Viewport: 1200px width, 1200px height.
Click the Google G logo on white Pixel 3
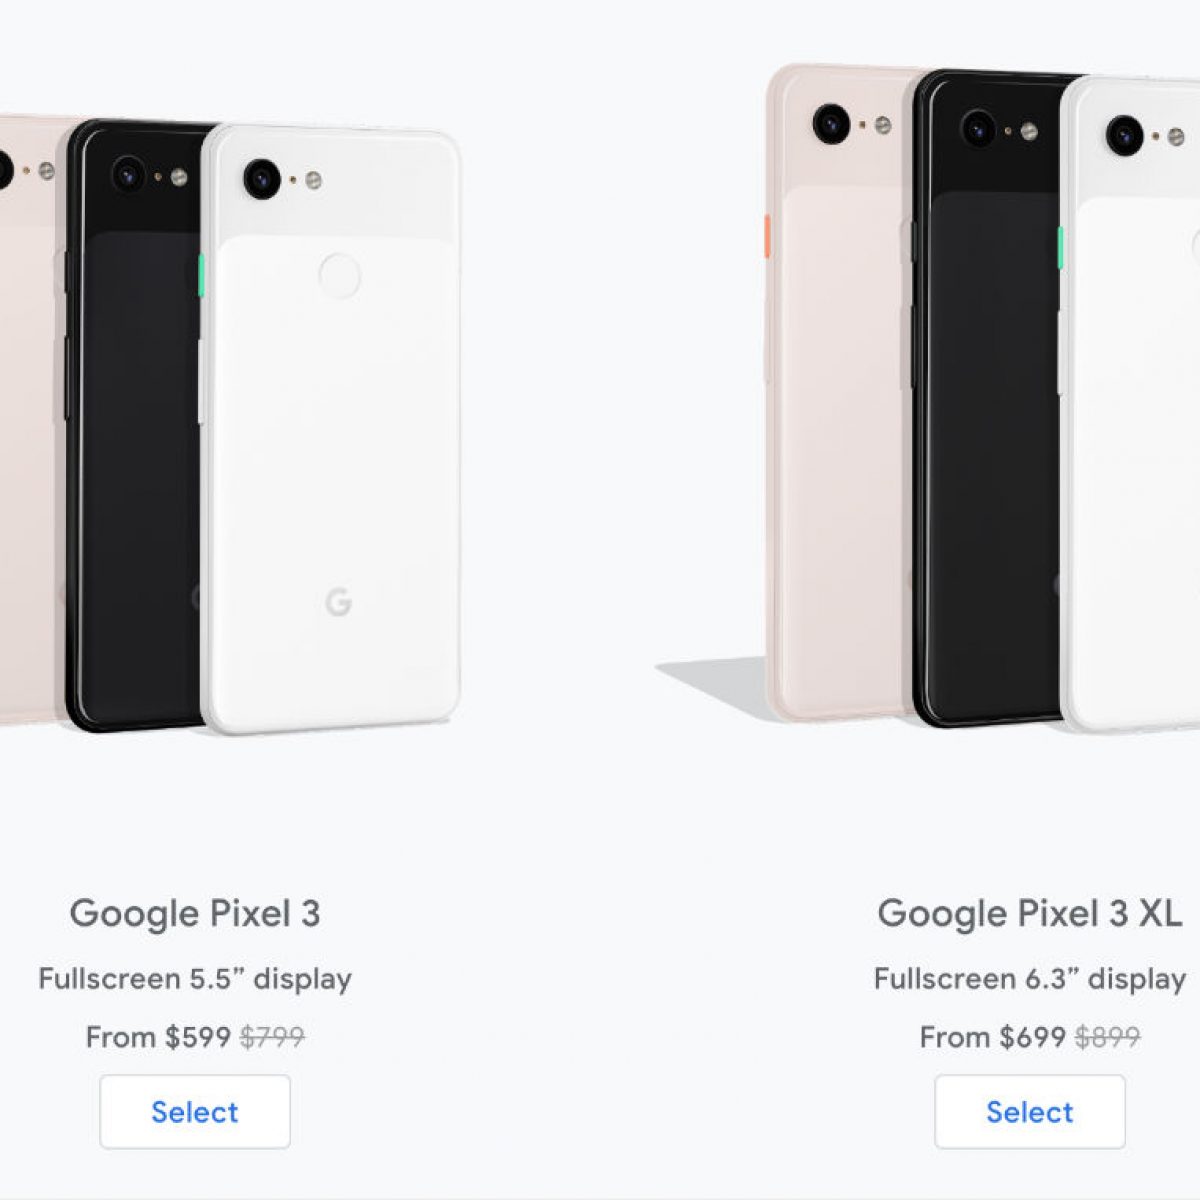click(338, 602)
